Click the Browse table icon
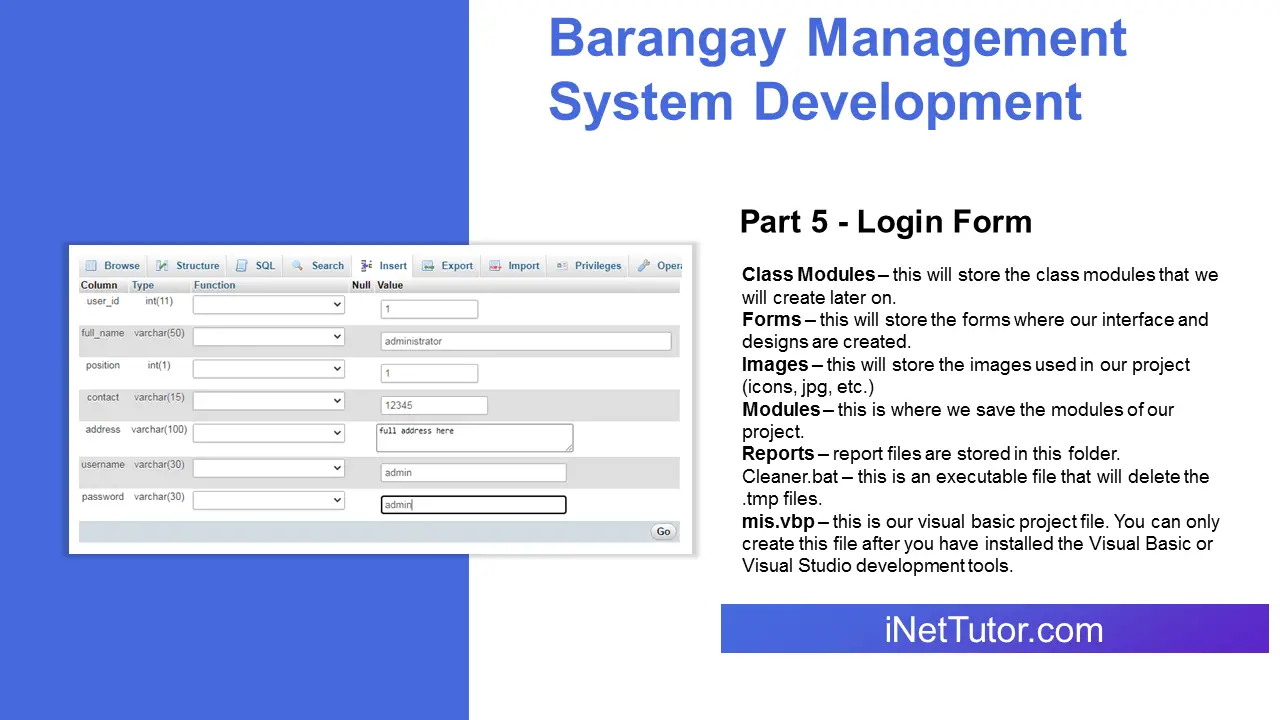Screen dimensions: 1280x720 coord(91,265)
